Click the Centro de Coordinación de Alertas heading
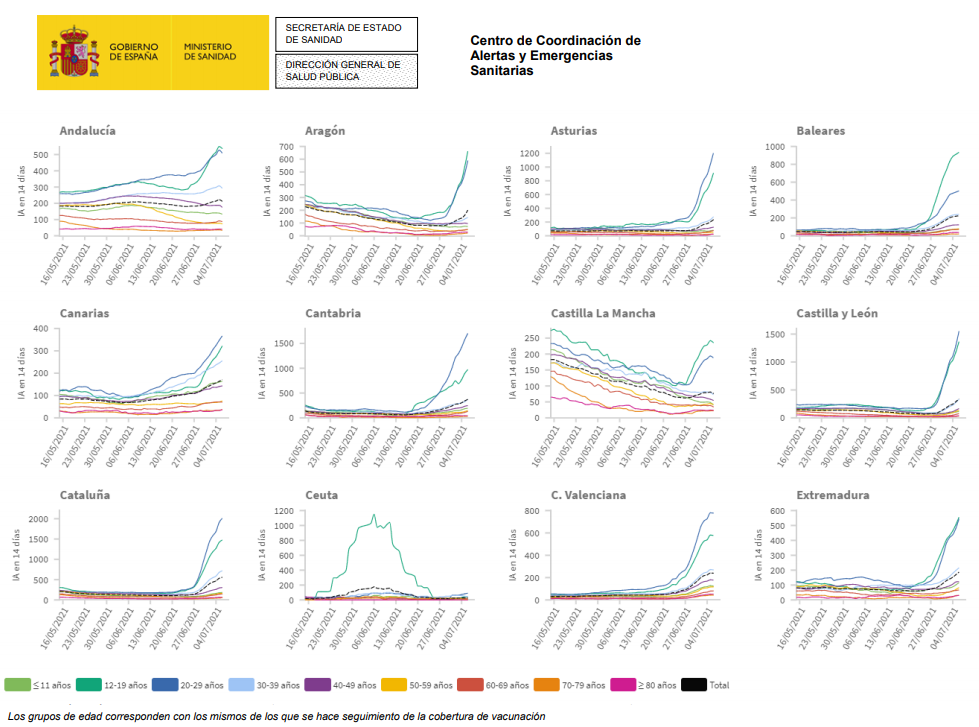The height and width of the screenshot is (727, 979). tap(555, 56)
